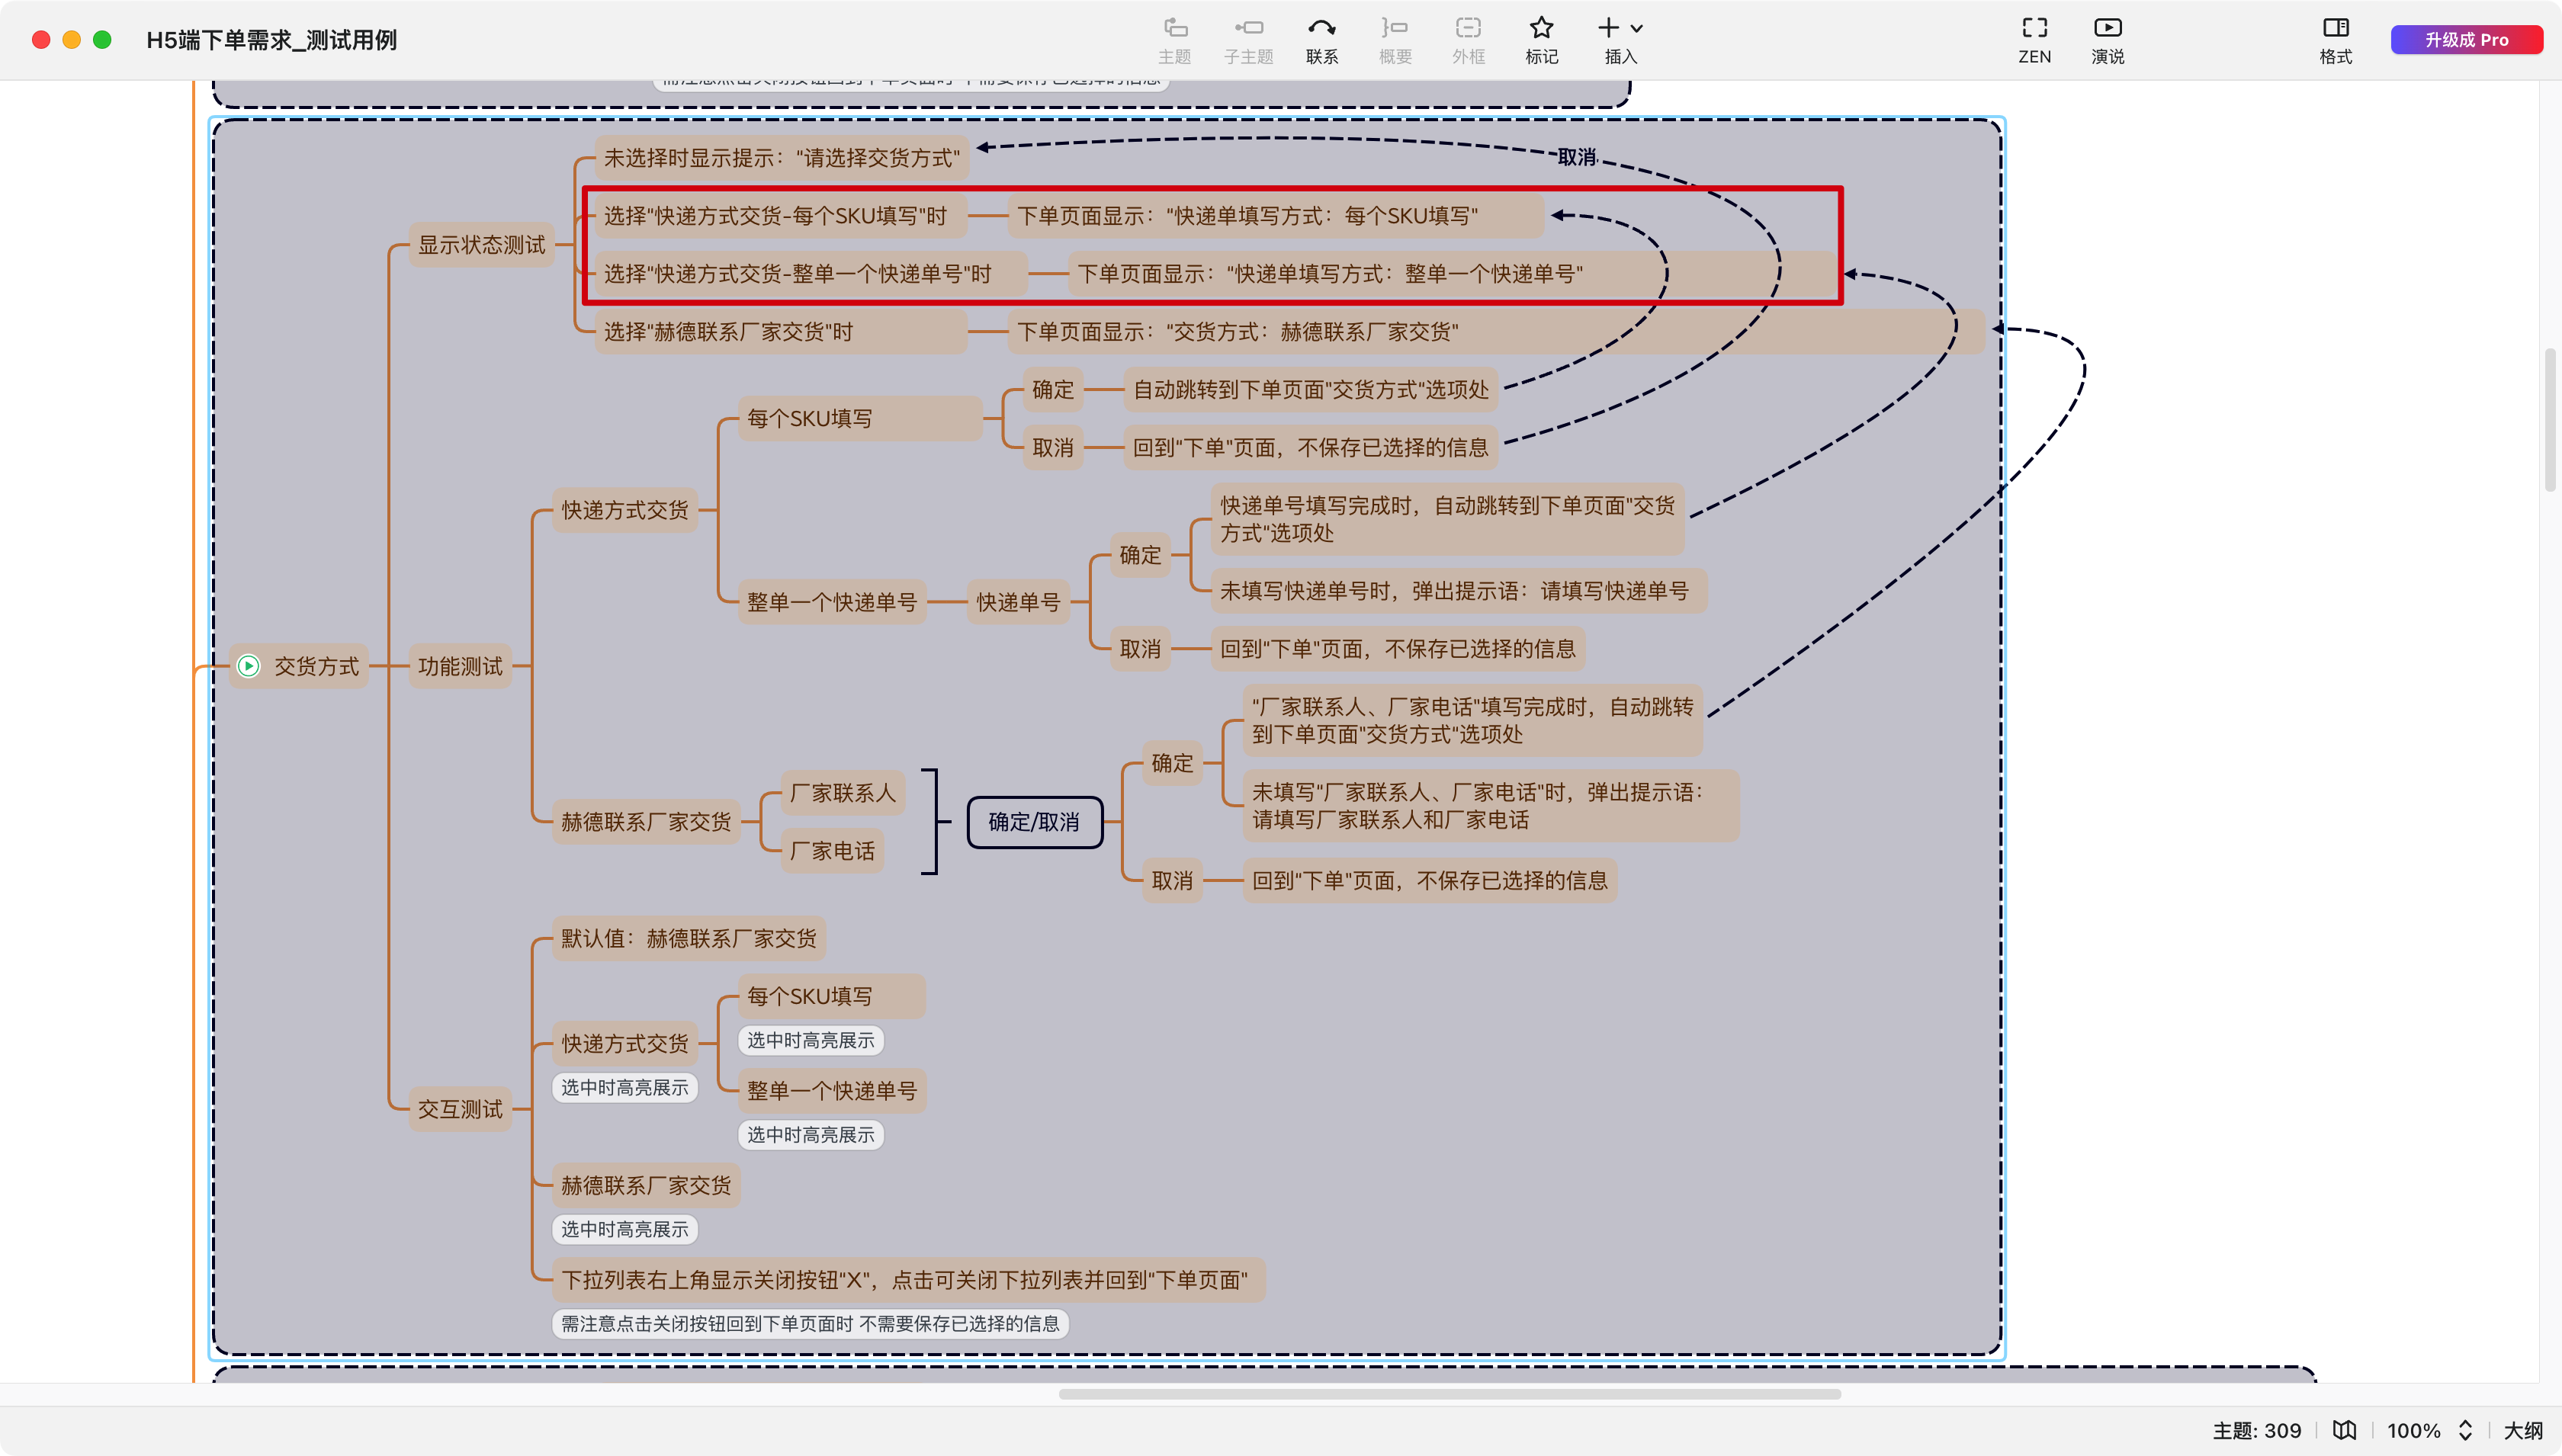
Task: Open the 100% zoom level stepper
Action: pos(2465,1430)
